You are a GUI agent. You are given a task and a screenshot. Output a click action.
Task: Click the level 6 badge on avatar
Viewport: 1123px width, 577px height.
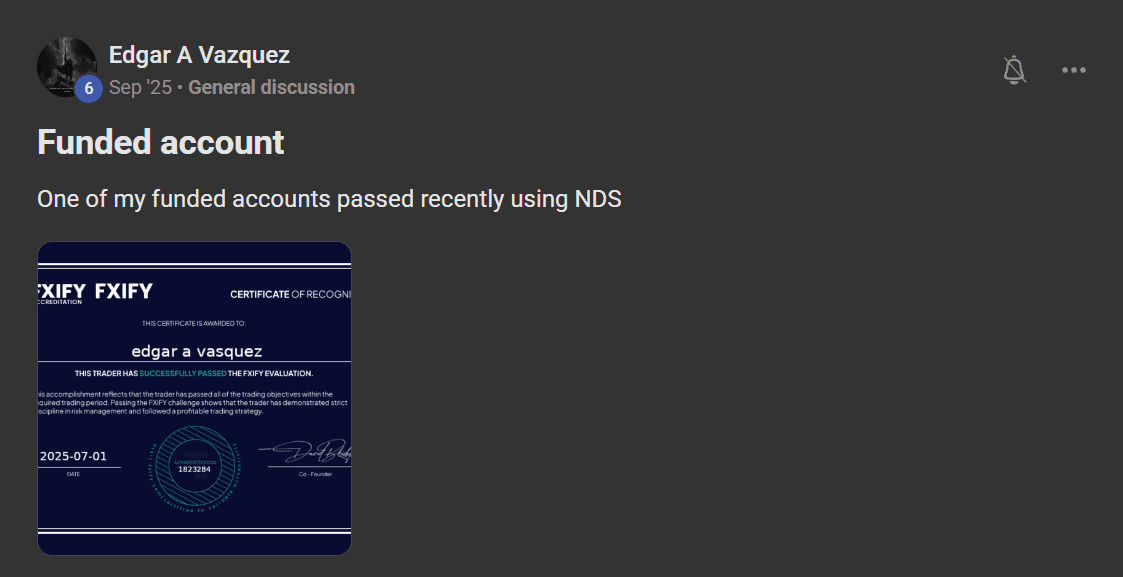88,89
